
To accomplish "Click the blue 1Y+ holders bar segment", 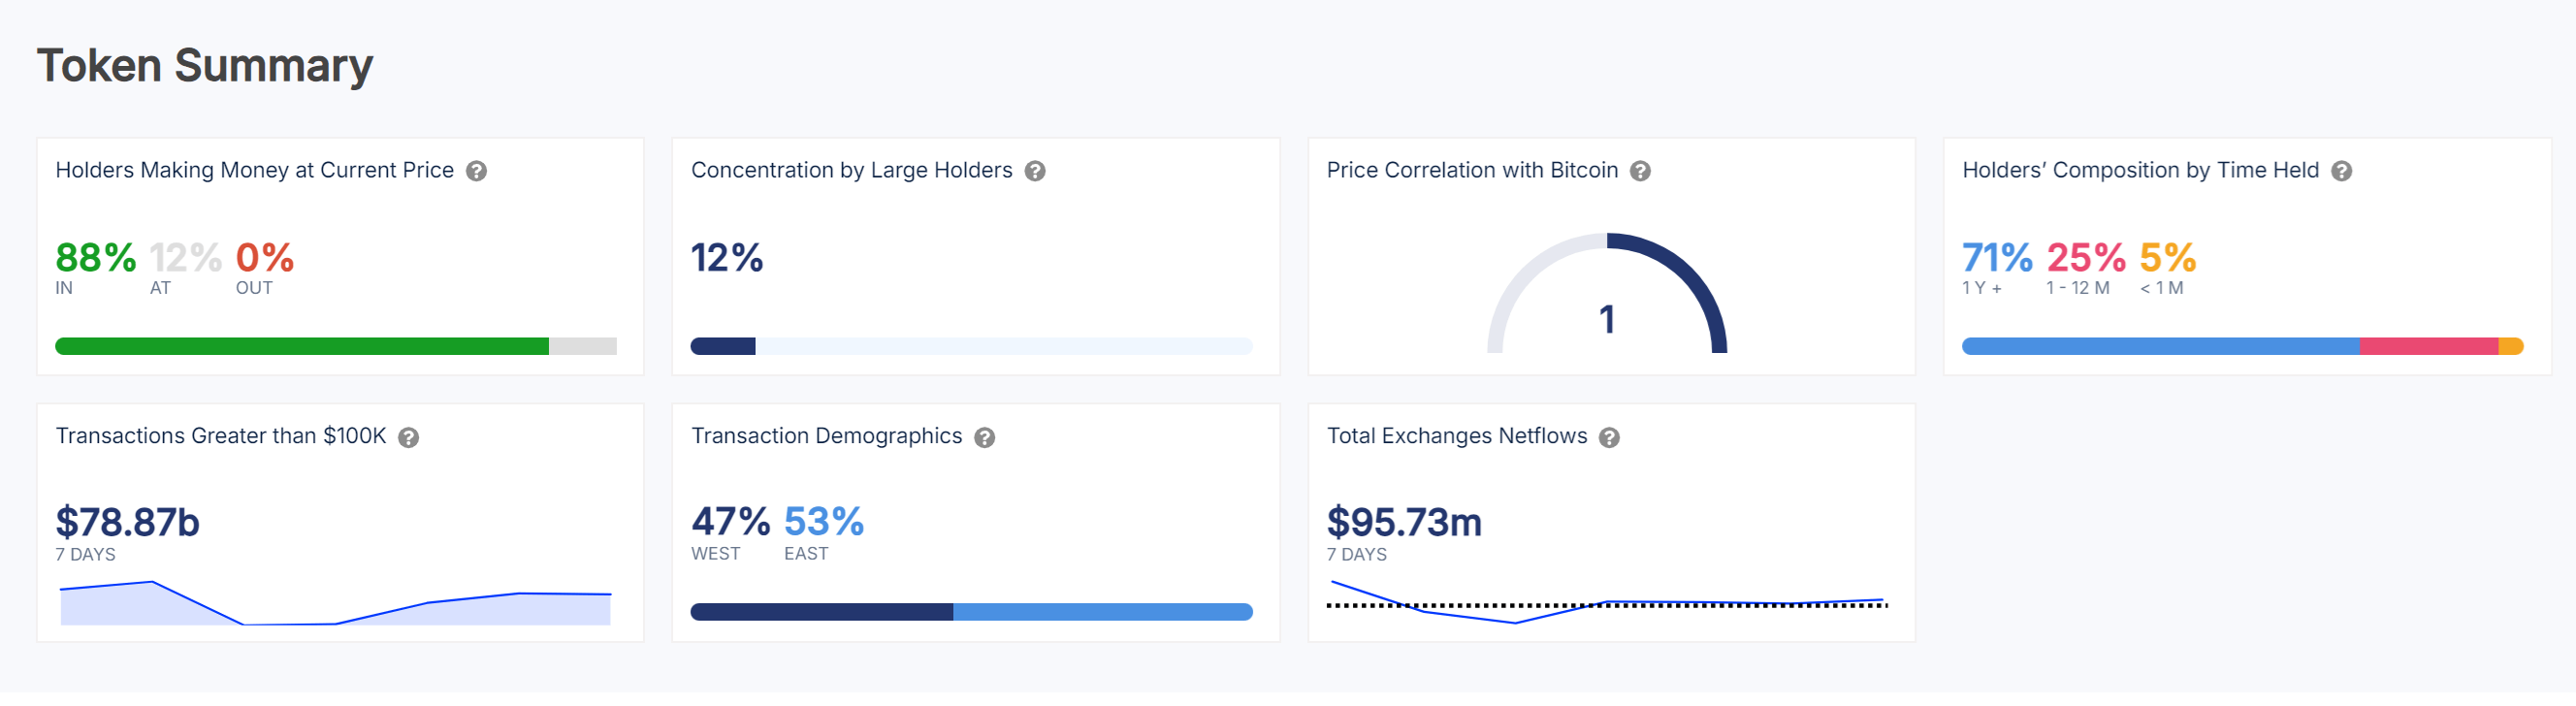I will [2160, 346].
